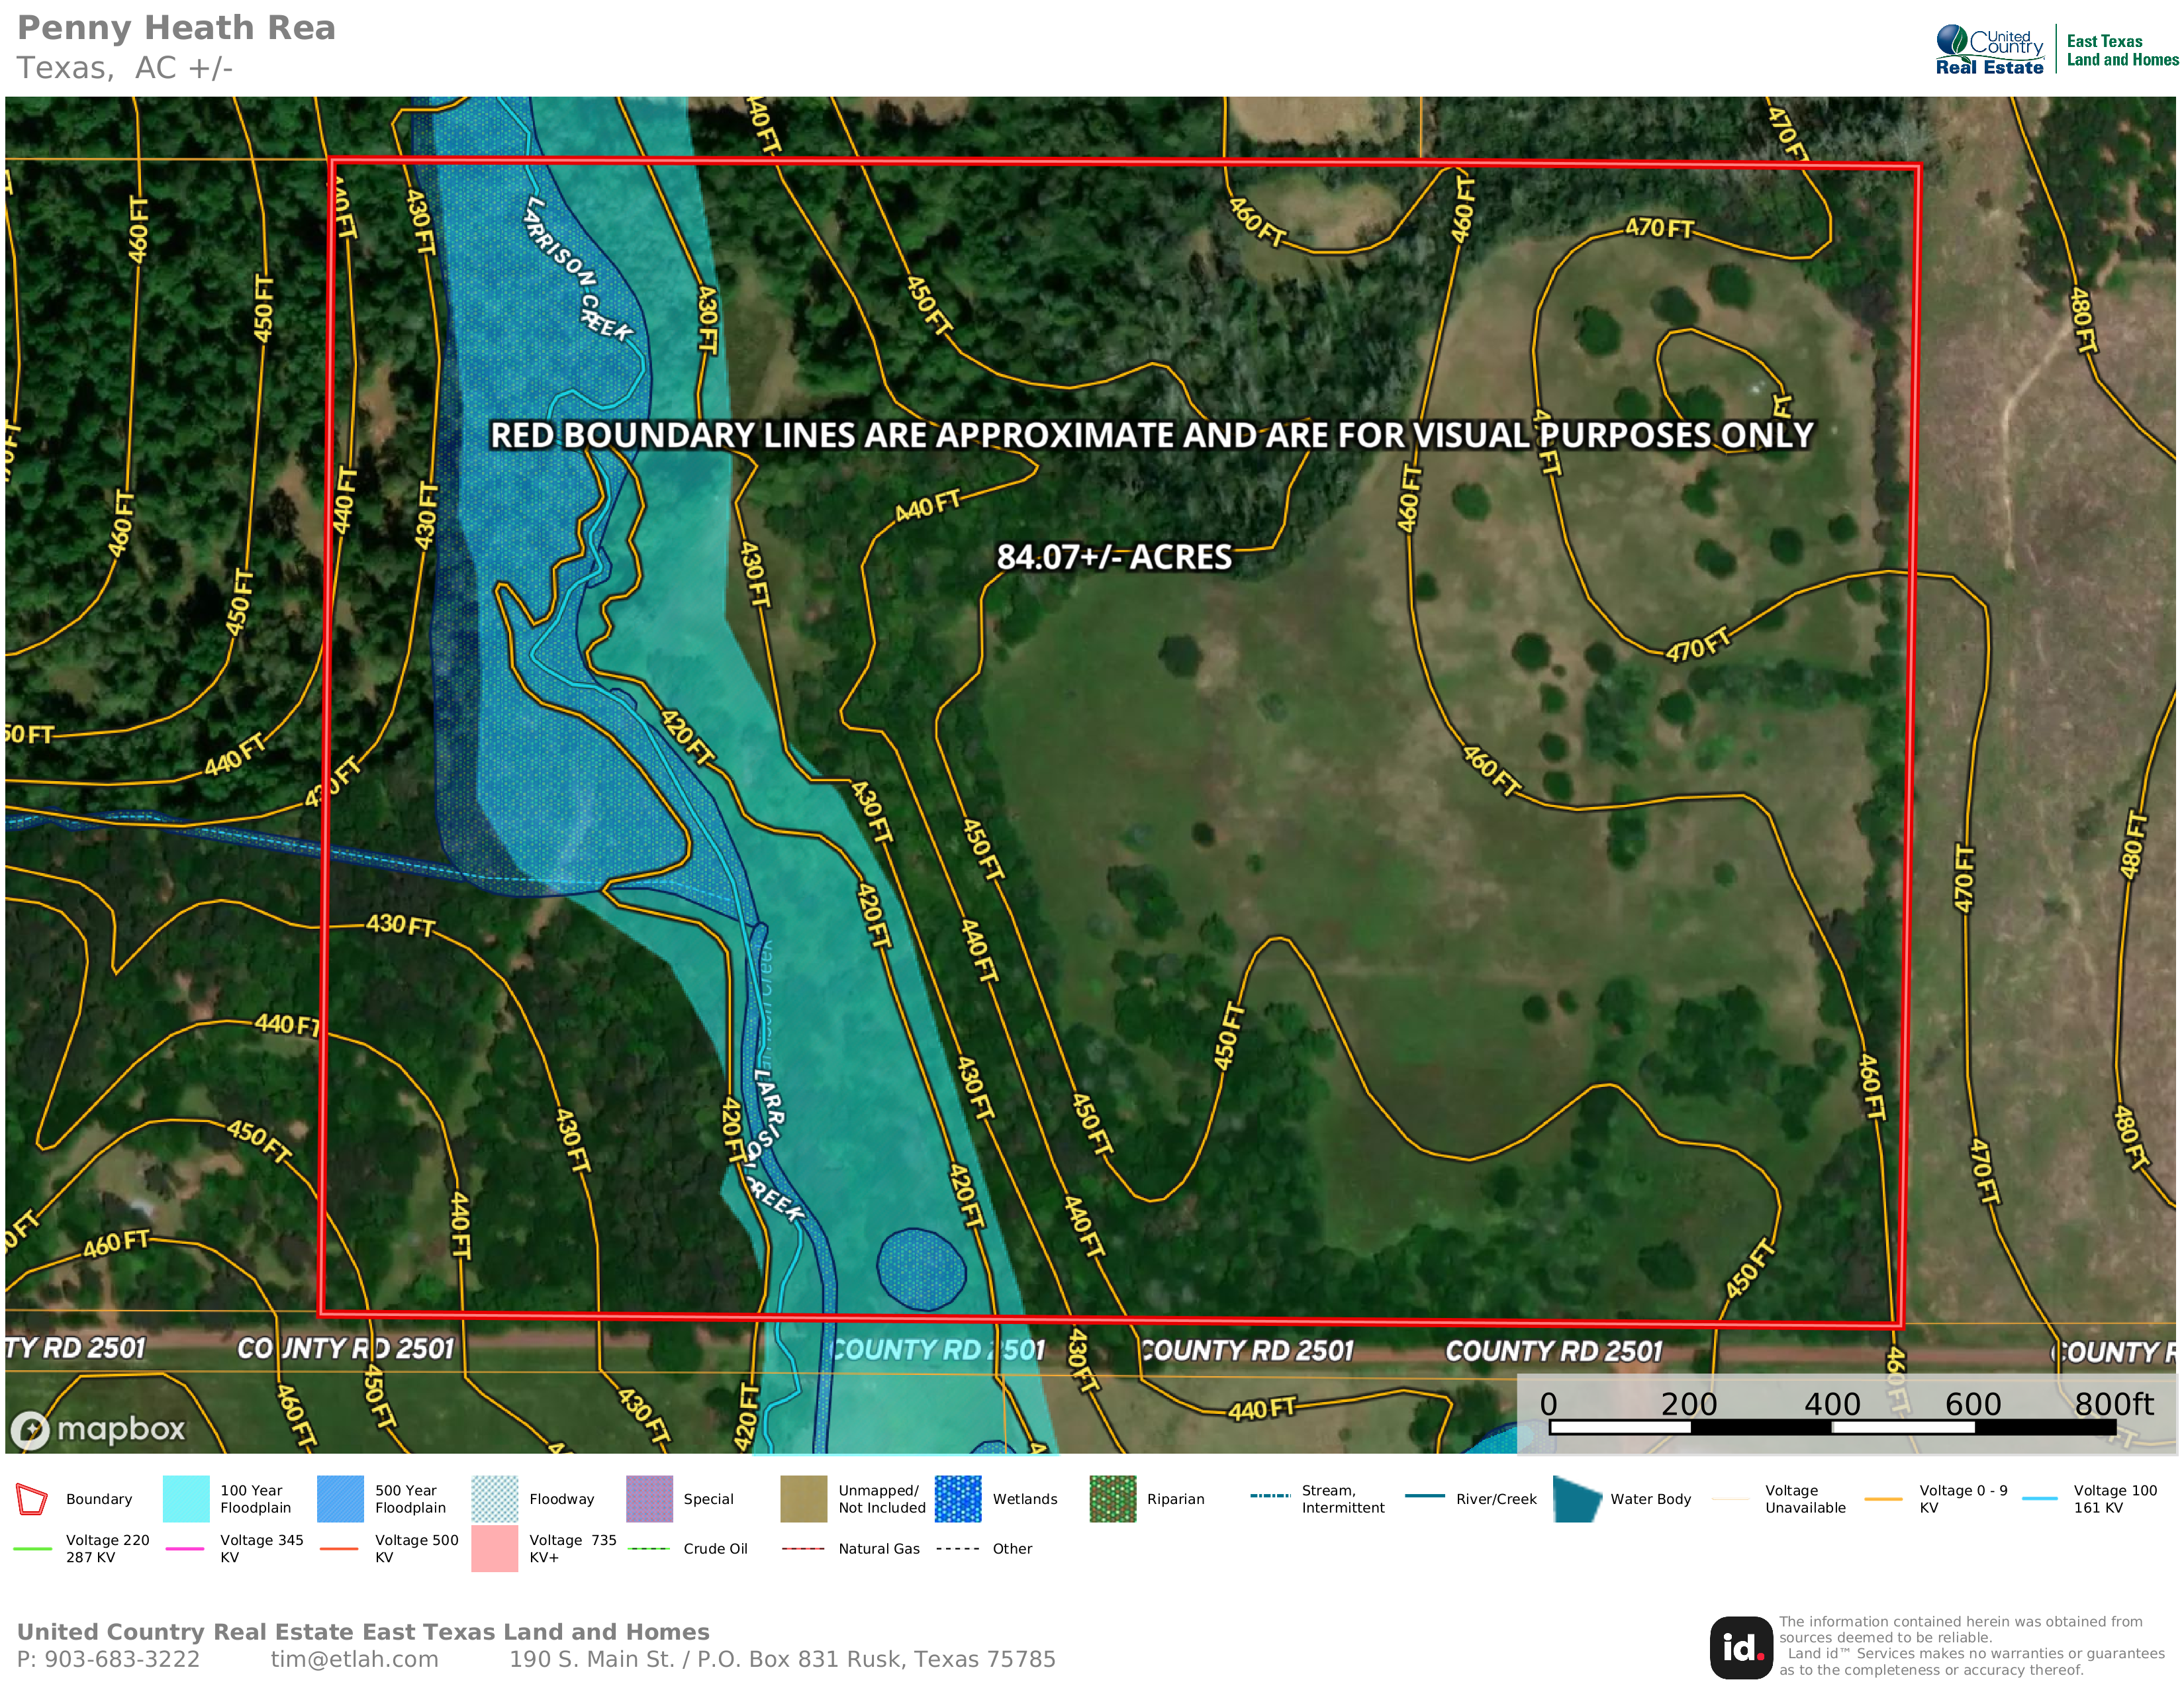Click the 500 Year Floodplain color swatch
Viewport: 2184px width, 1688px height.
340,1499
